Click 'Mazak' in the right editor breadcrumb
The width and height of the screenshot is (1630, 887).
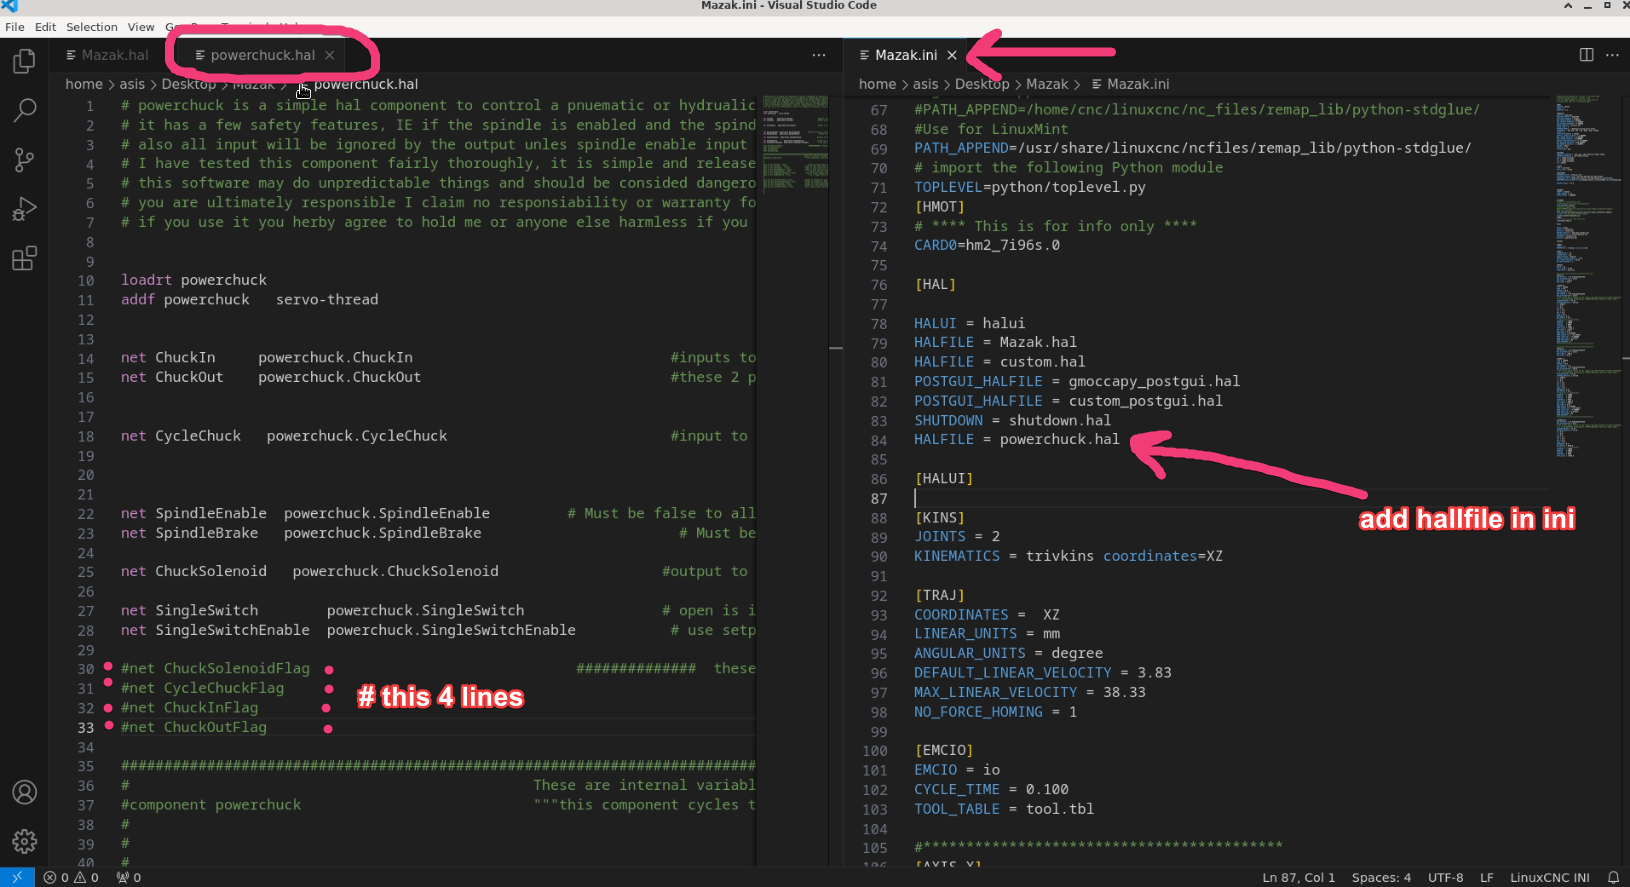pos(1047,84)
